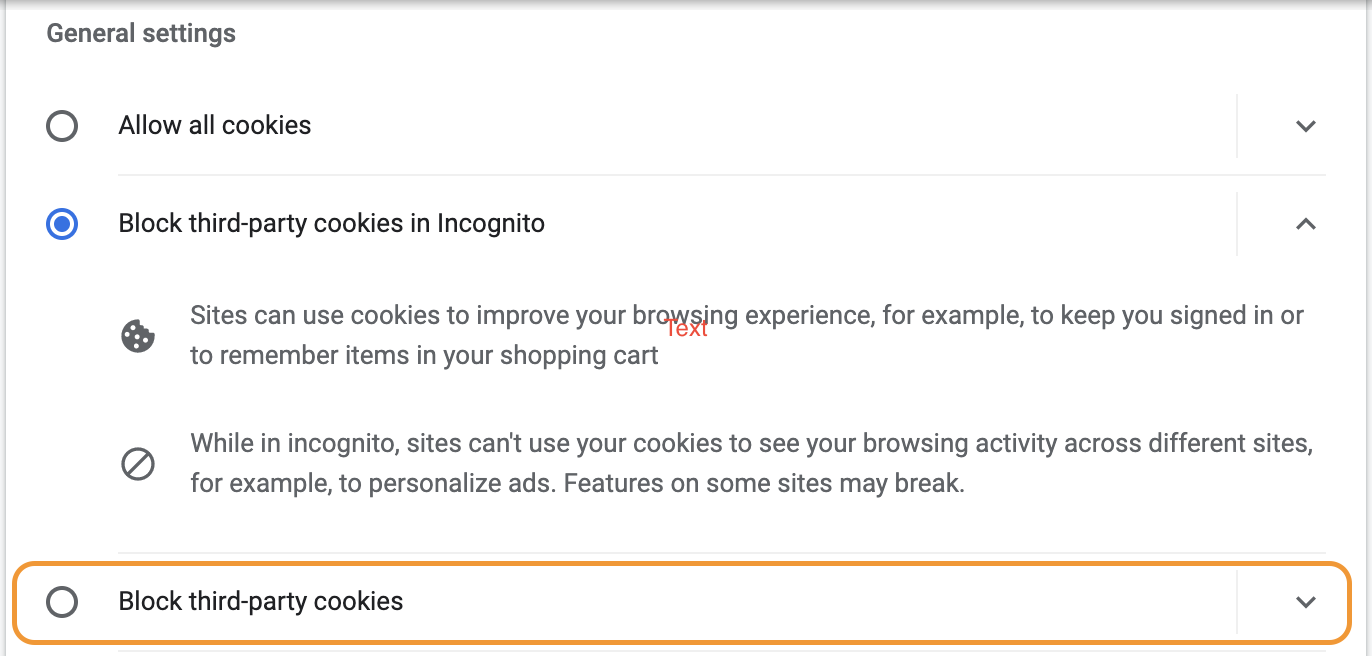Click the "General settings" heading
Screen dimensions: 1372x656
141,33
